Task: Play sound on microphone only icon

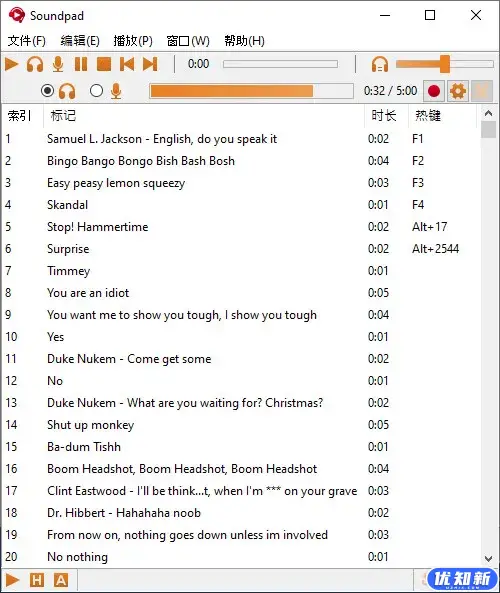Action: (58, 64)
